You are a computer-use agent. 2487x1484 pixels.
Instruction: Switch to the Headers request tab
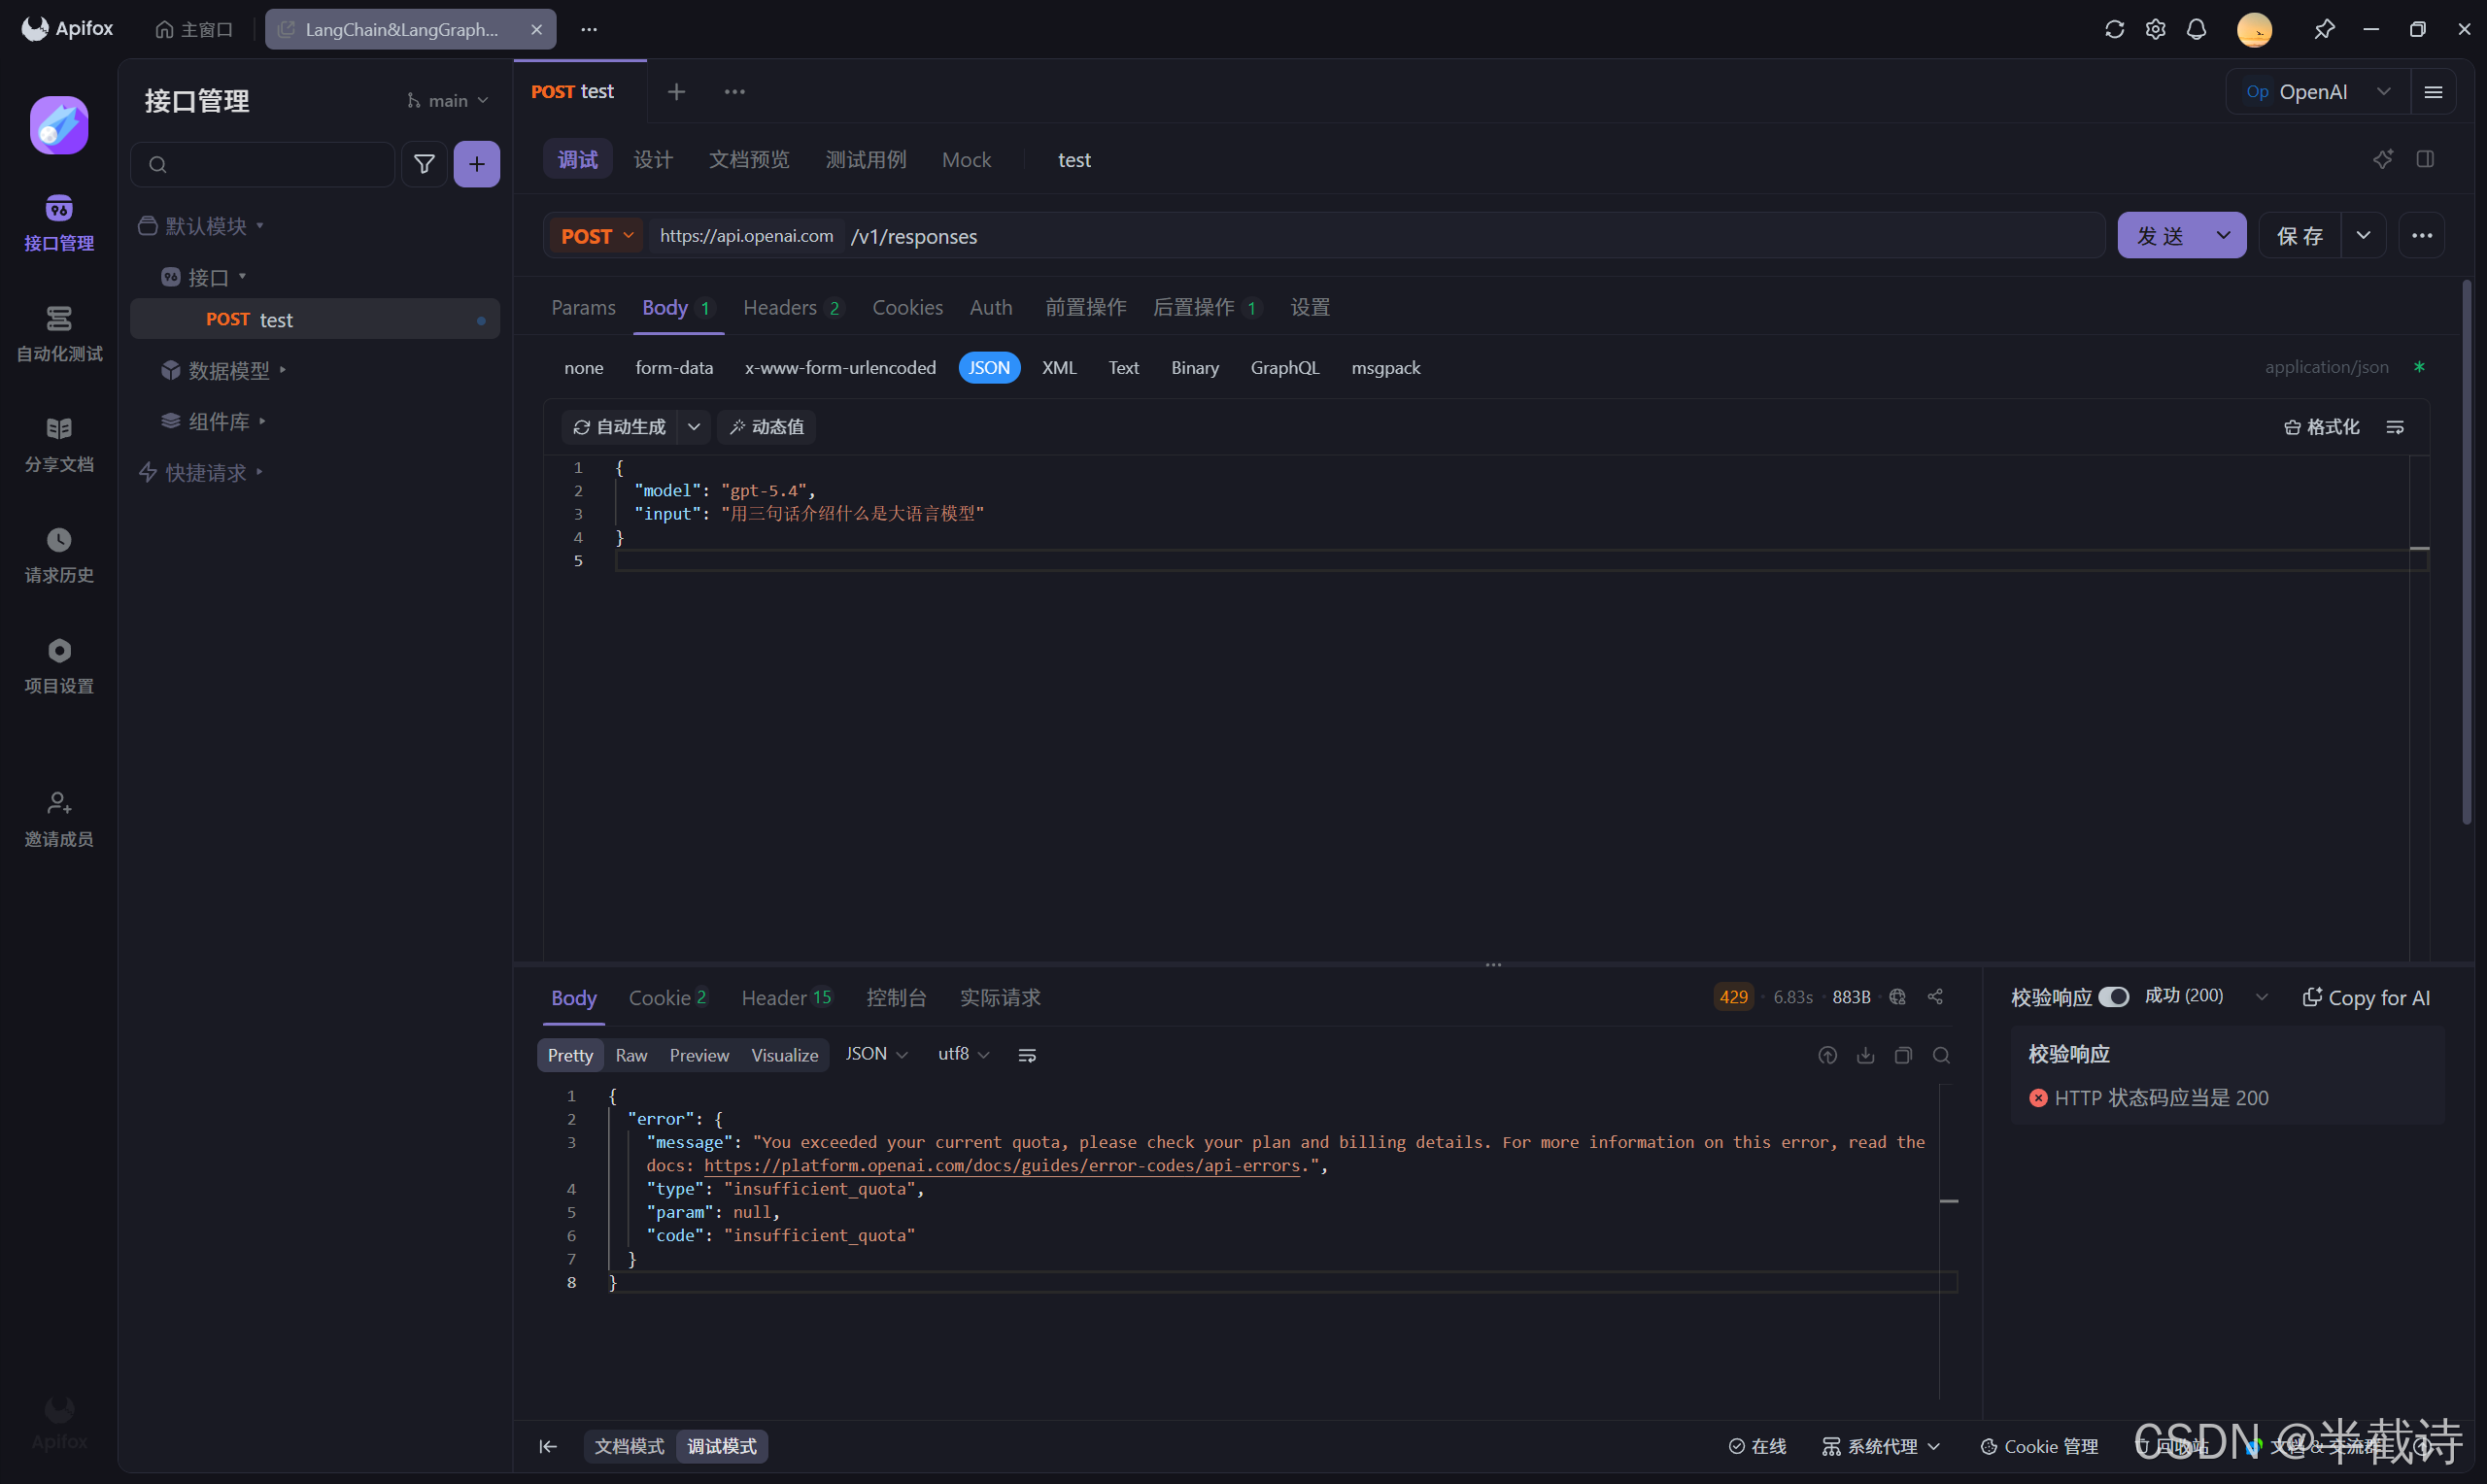point(780,308)
